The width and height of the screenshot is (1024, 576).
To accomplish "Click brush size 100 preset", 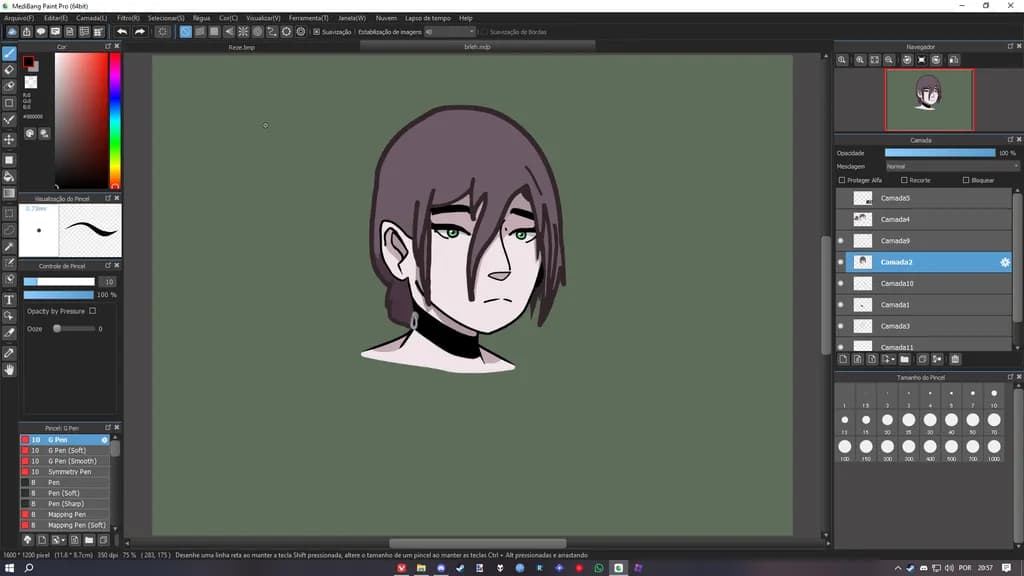I will pos(844,447).
